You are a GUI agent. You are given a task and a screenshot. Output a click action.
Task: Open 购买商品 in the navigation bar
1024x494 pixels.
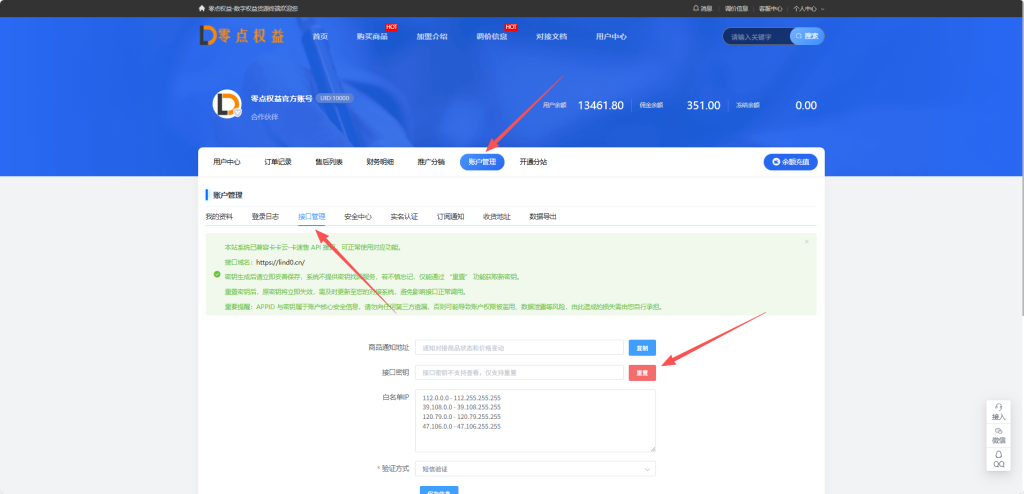[371, 36]
